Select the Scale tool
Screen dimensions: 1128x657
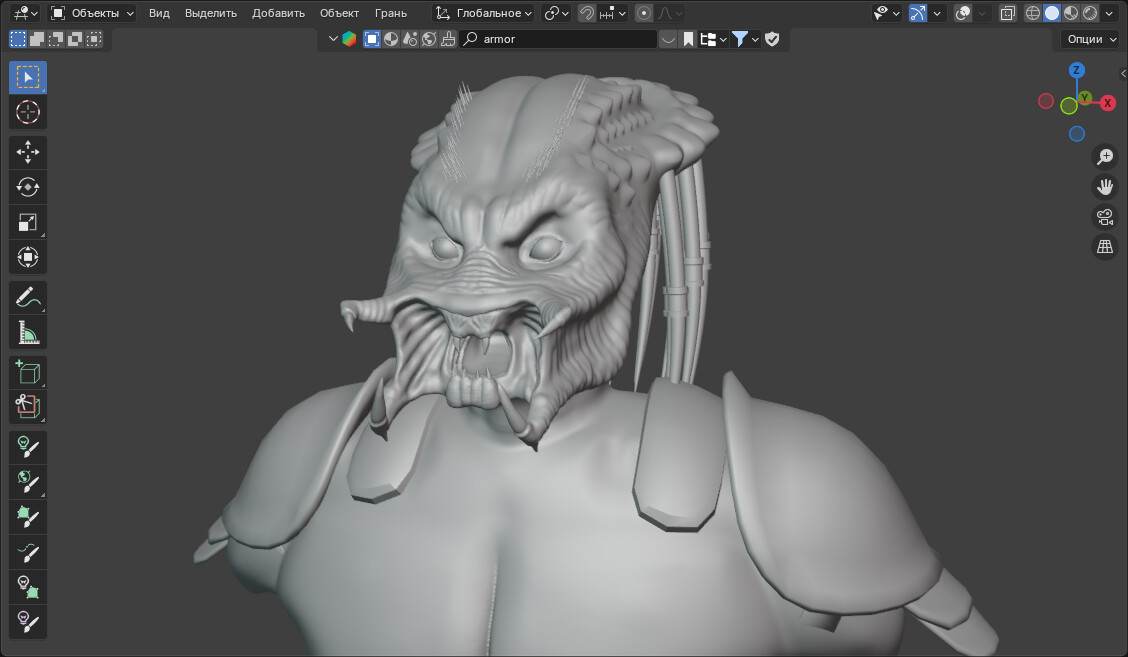[27, 222]
